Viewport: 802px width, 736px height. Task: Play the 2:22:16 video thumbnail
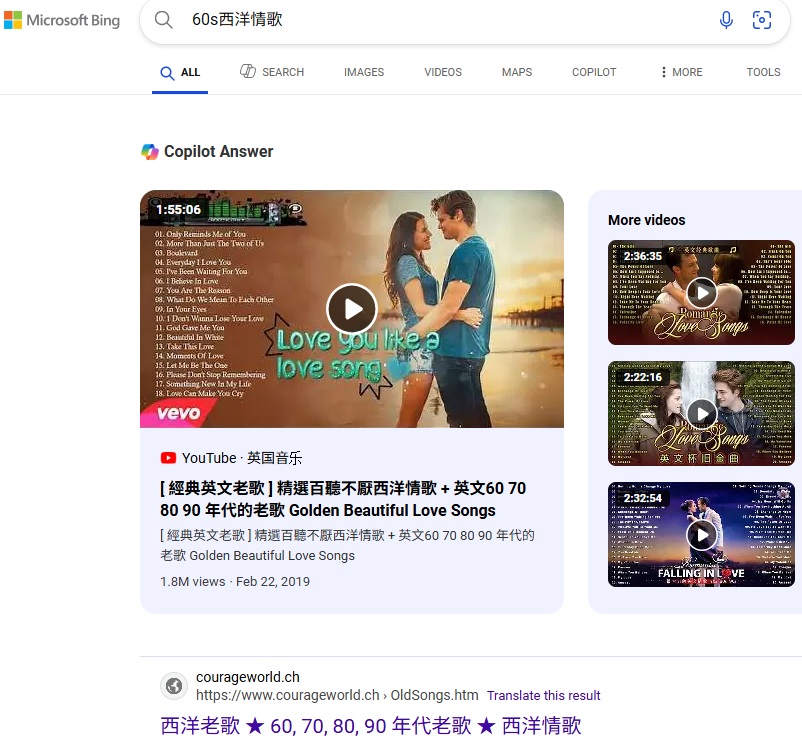click(x=701, y=413)
